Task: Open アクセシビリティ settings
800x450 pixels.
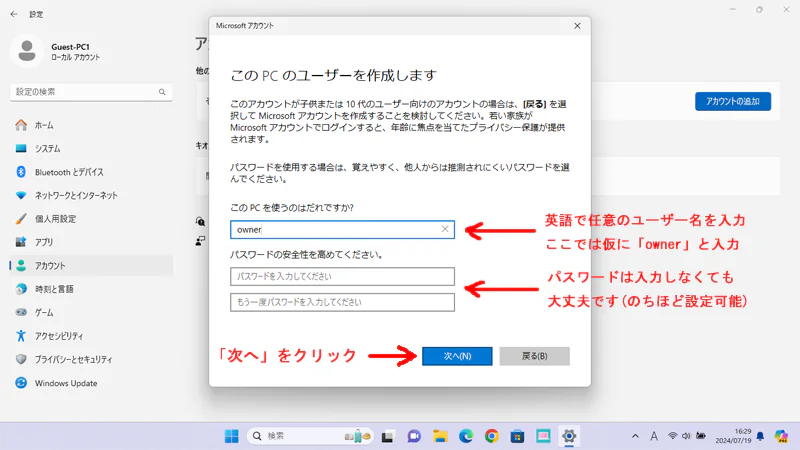Action: click(x=92, y=336)
